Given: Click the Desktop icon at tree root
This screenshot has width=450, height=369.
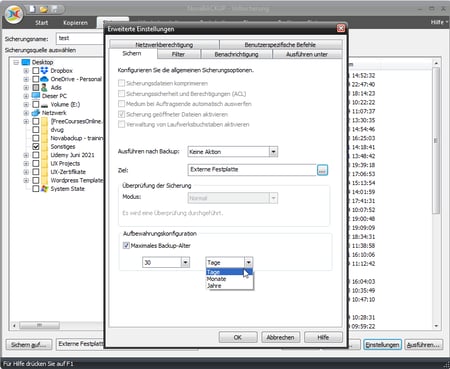Looking at the screenshot, I should pos(26,62).
